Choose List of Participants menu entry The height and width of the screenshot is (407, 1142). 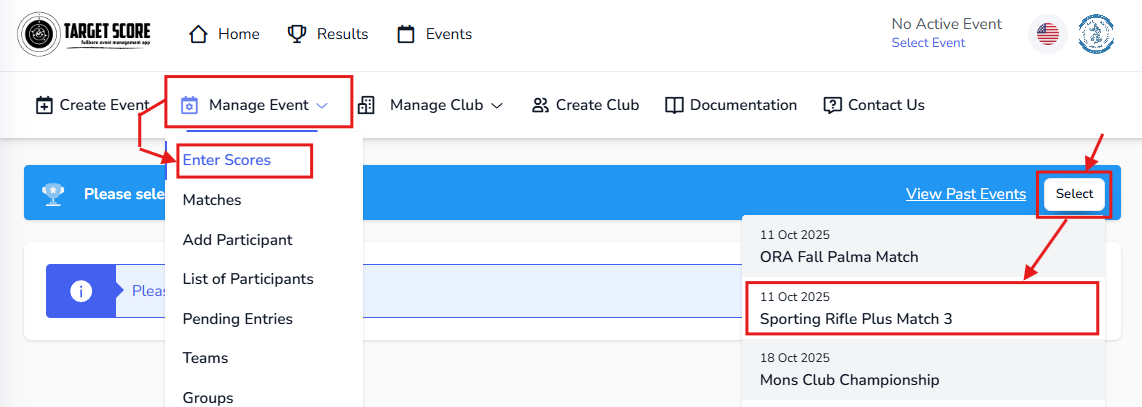[x=248, y=279]
